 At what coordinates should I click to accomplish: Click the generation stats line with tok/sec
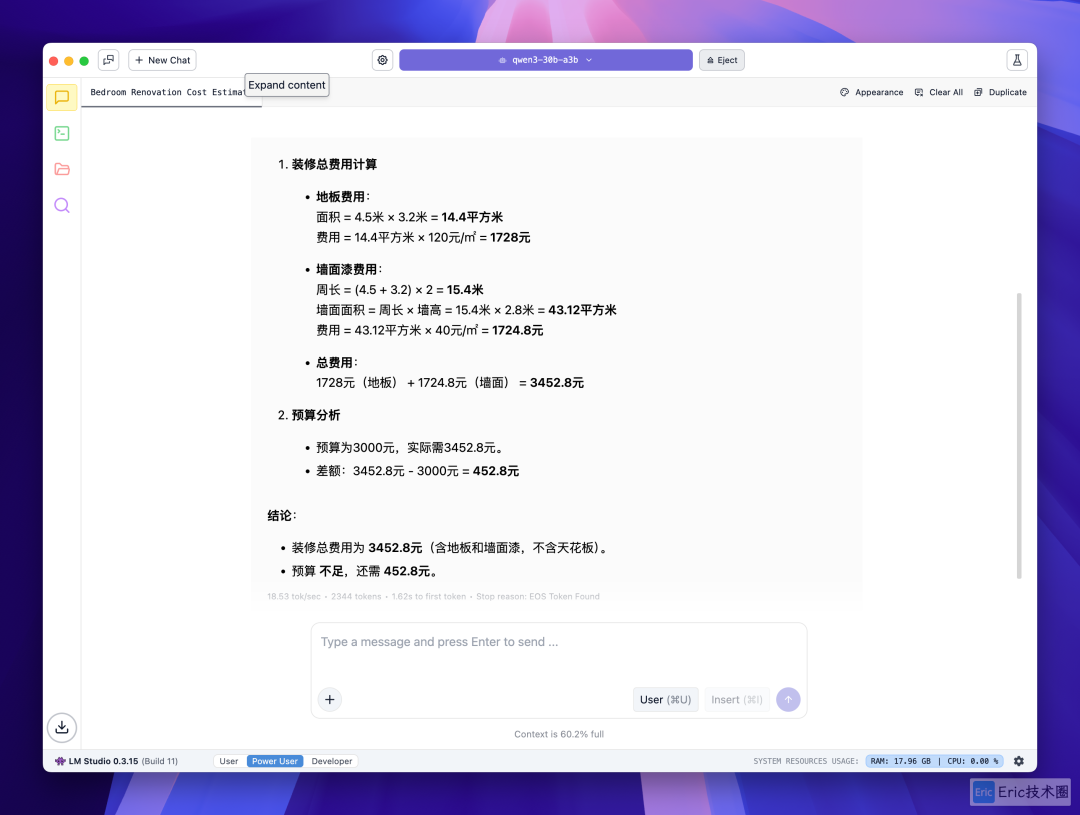[x=433, y=597]
